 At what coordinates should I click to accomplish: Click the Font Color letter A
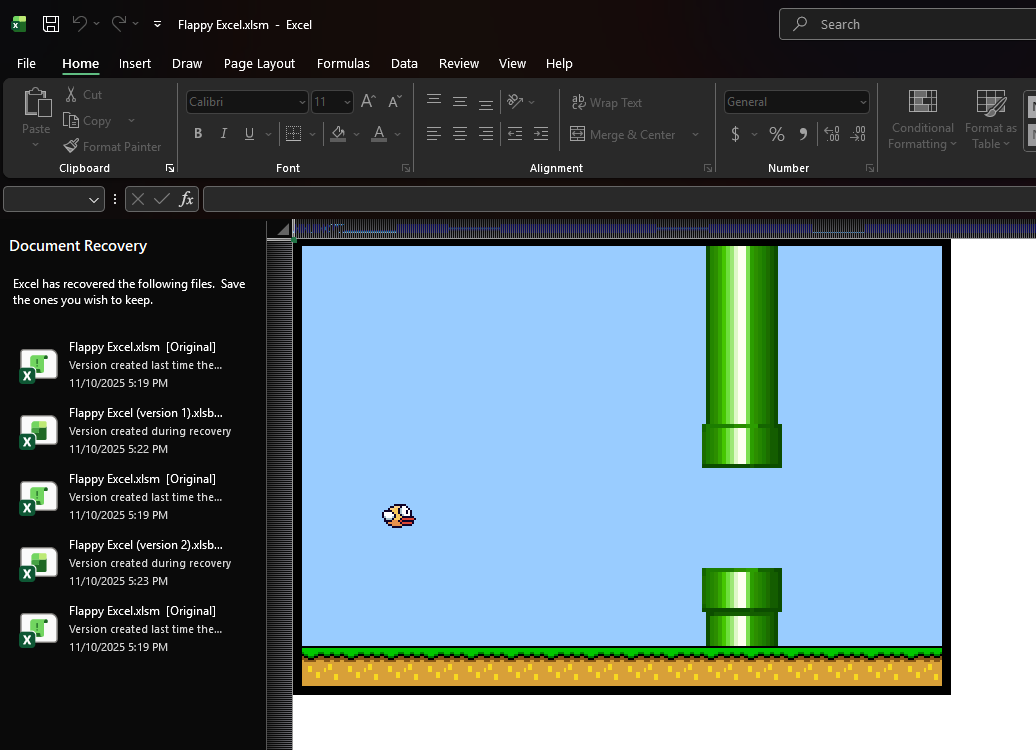tap(379, 133)
